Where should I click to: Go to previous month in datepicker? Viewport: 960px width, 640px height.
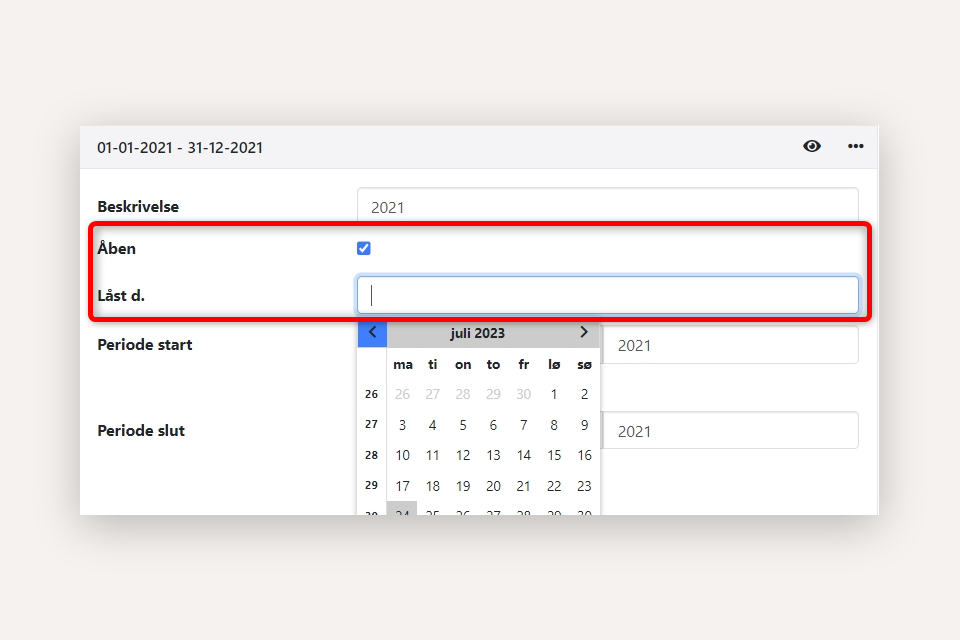[372, 333]
